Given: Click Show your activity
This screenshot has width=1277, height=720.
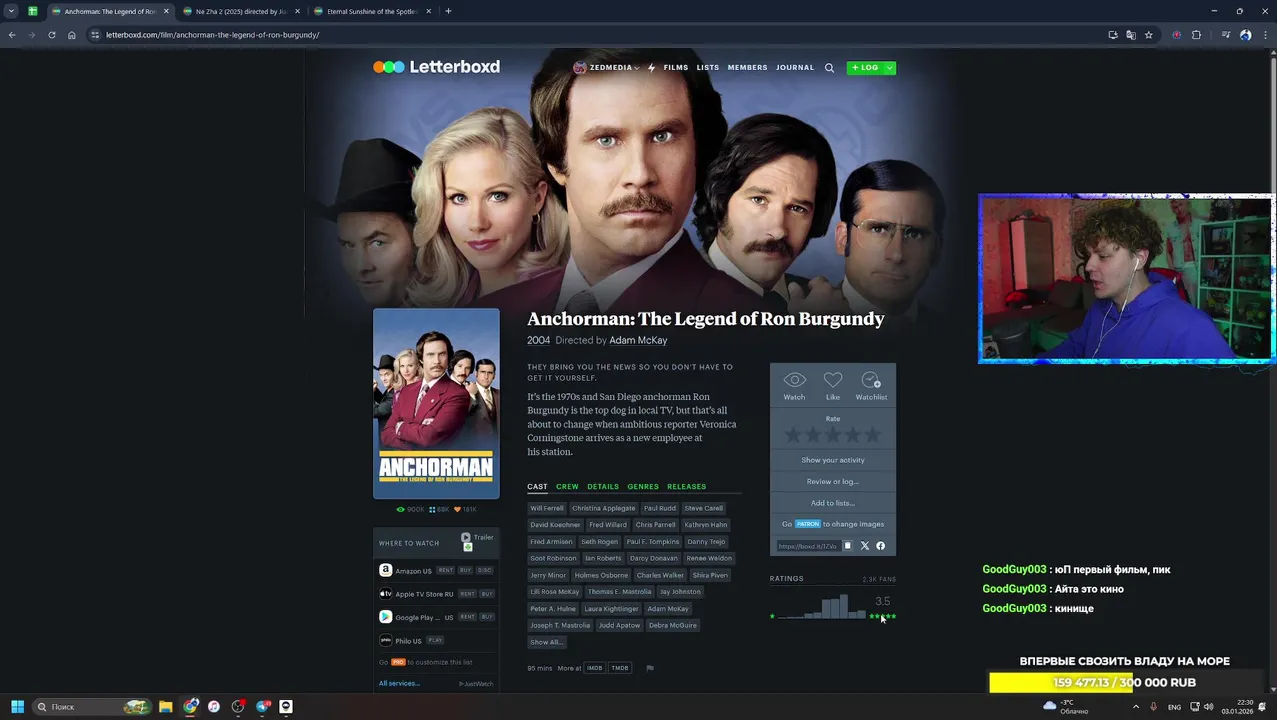Looking at the screenshot, I should (x=833, y=460).
